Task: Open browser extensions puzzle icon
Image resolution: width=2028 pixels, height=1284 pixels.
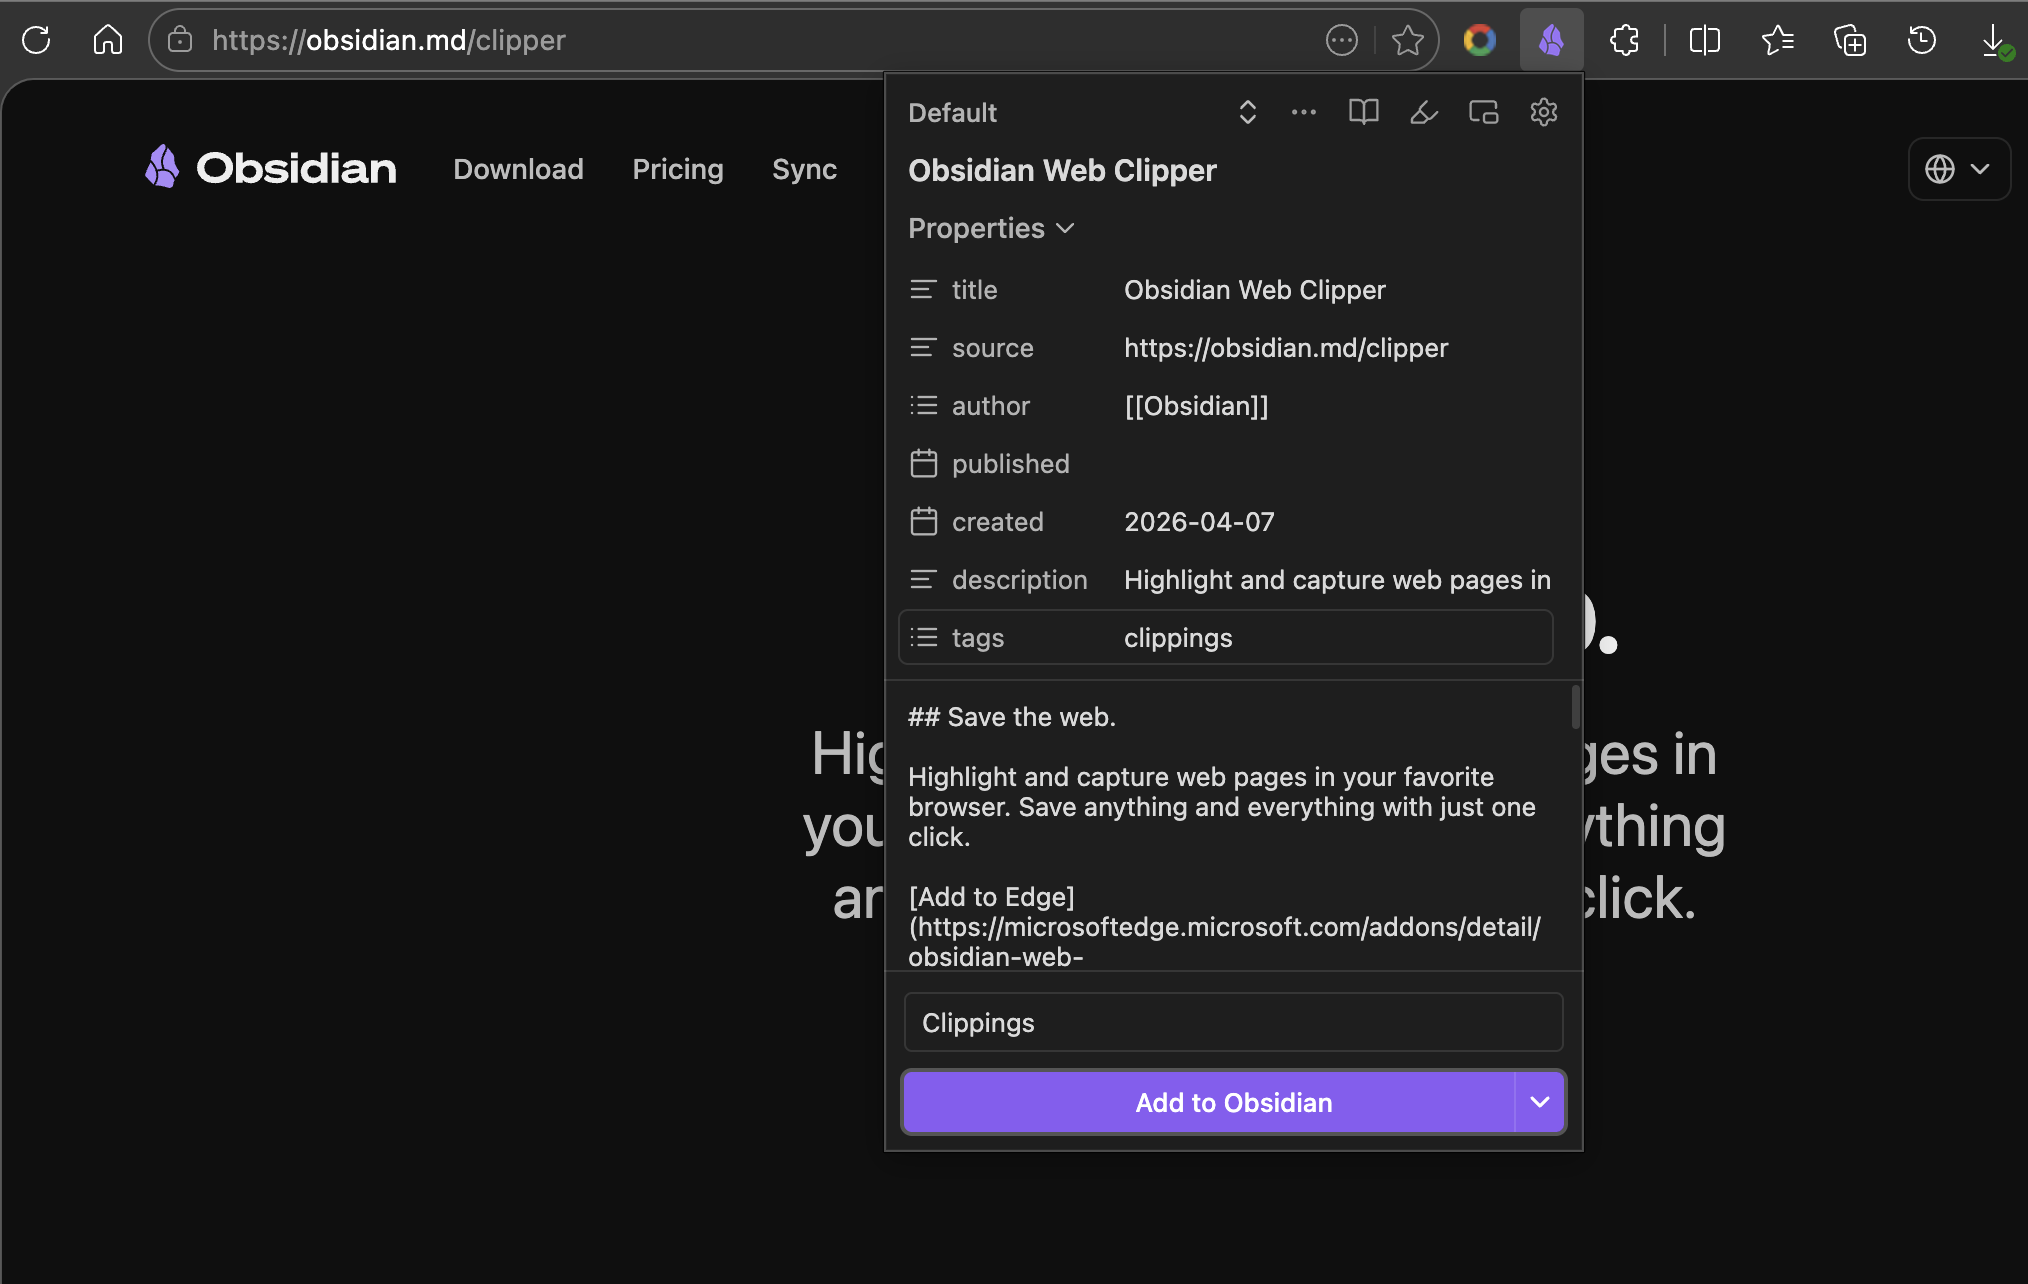Action: point(1624,40)
